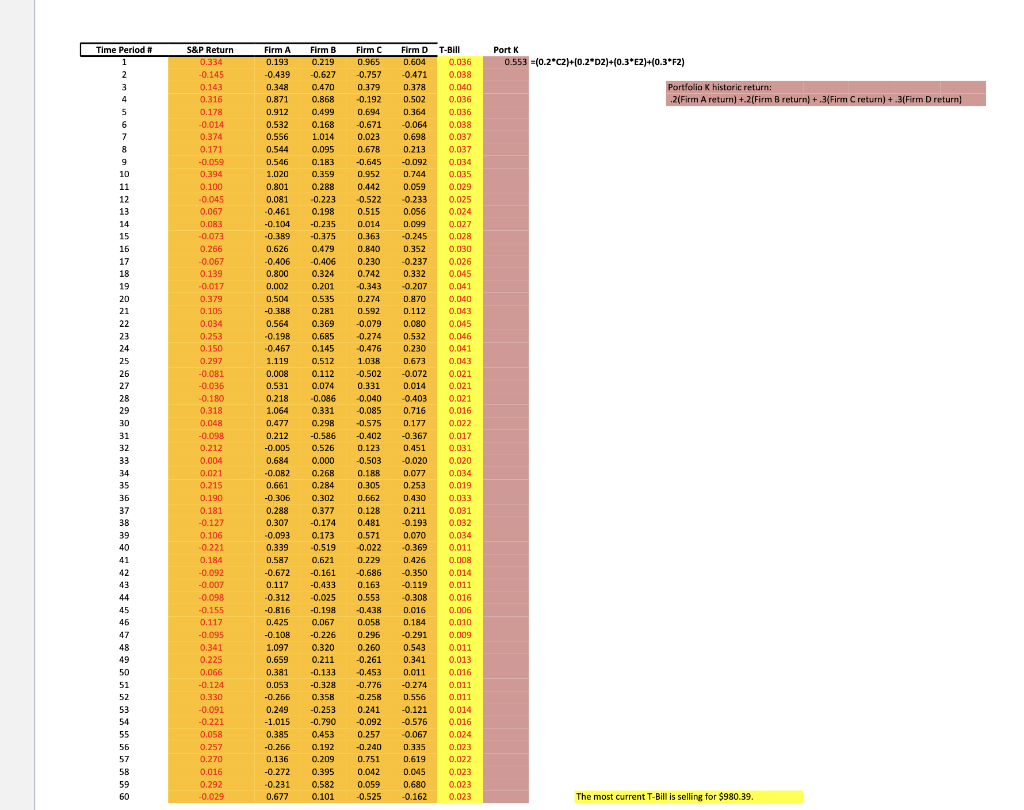Select Firm A value 0.871 in period 4
The image size is (1024, 810).
277,99
